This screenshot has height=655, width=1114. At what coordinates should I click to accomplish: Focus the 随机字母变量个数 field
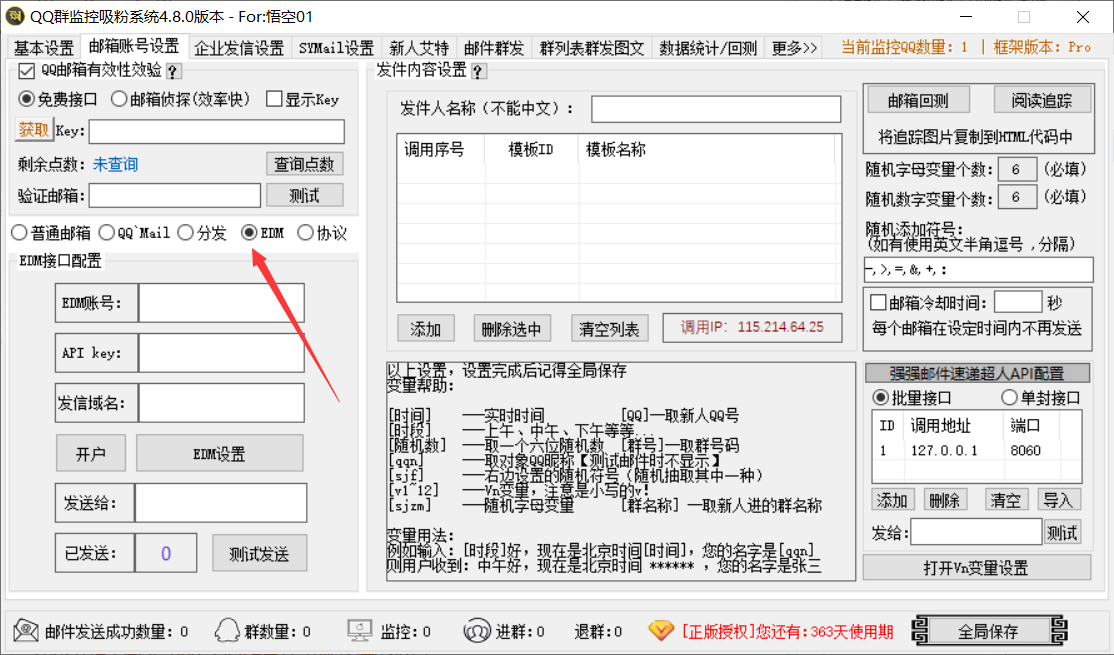pos(1017,169)
